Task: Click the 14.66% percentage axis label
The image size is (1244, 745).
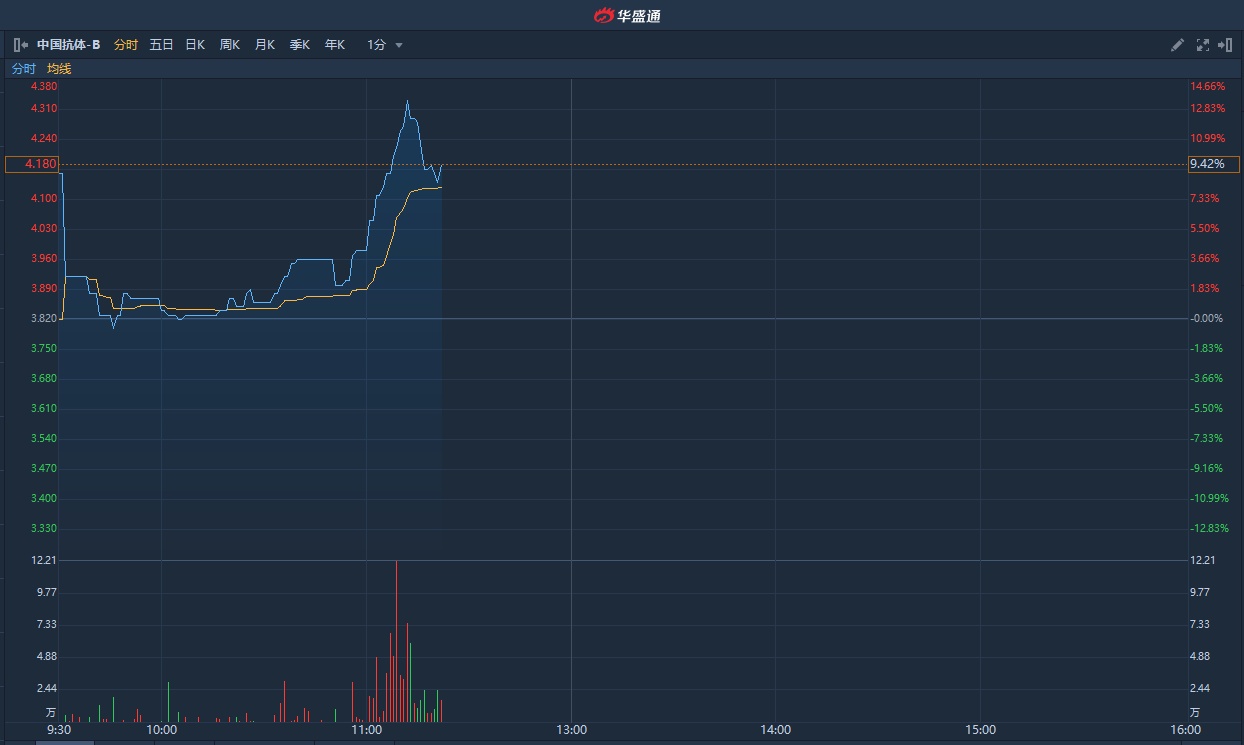Action: point(1207,87)
